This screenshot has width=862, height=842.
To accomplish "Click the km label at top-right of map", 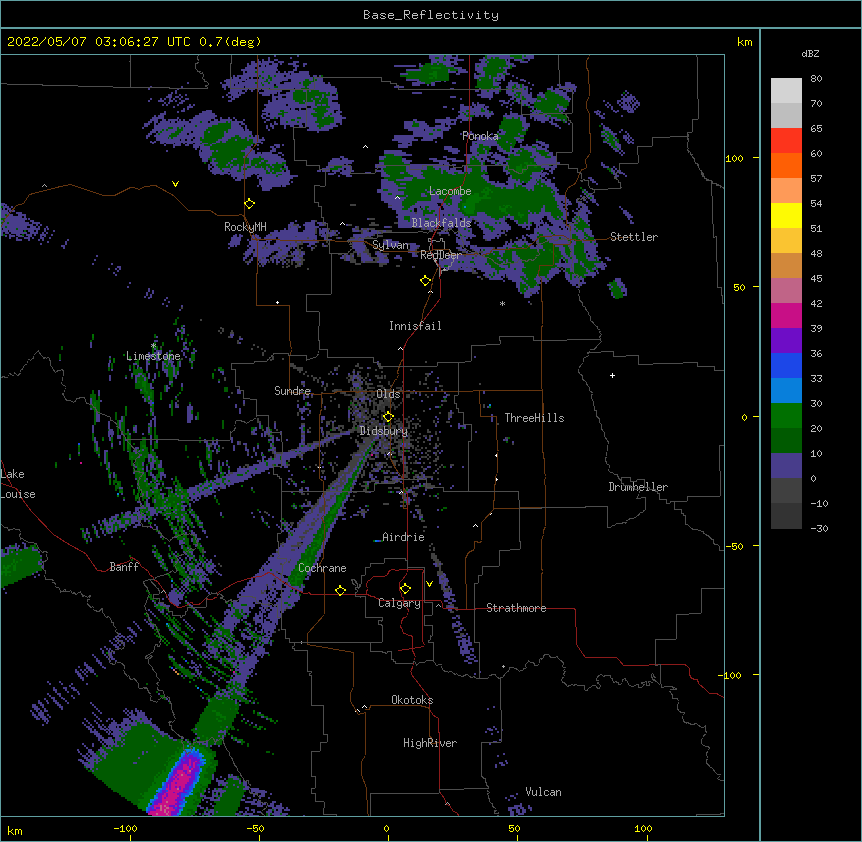I will [x=744, y=42].
